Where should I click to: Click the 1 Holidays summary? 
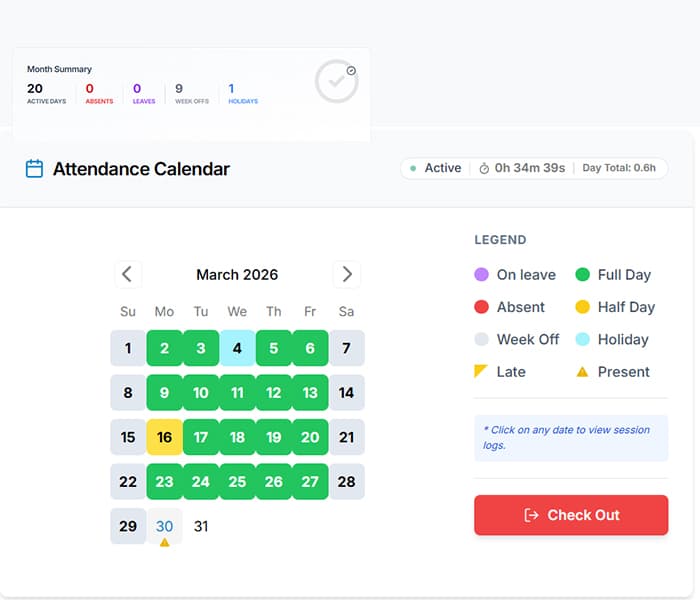pos(243,93)
